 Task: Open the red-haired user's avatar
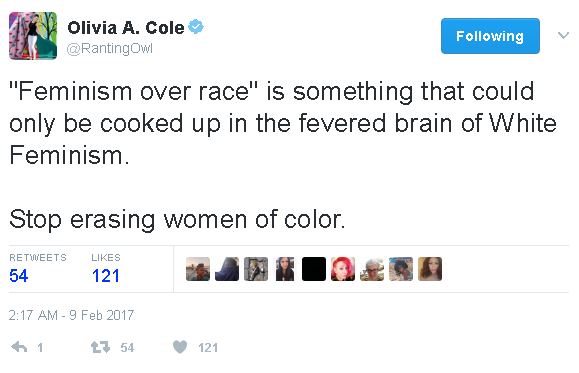click(343, 269)
